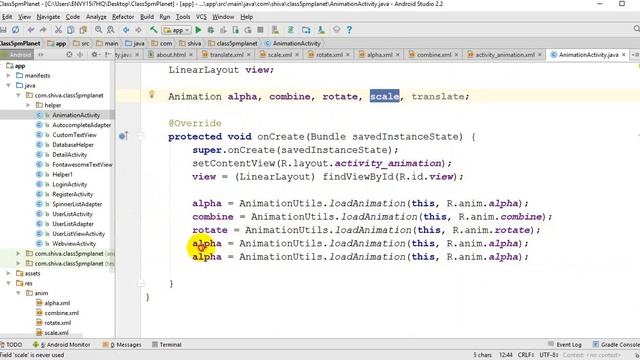Image resolution: width=640 pixels, height=360 pixels.
Task: Close the AnimationActivity.java tab
Action: pos(624,55)
